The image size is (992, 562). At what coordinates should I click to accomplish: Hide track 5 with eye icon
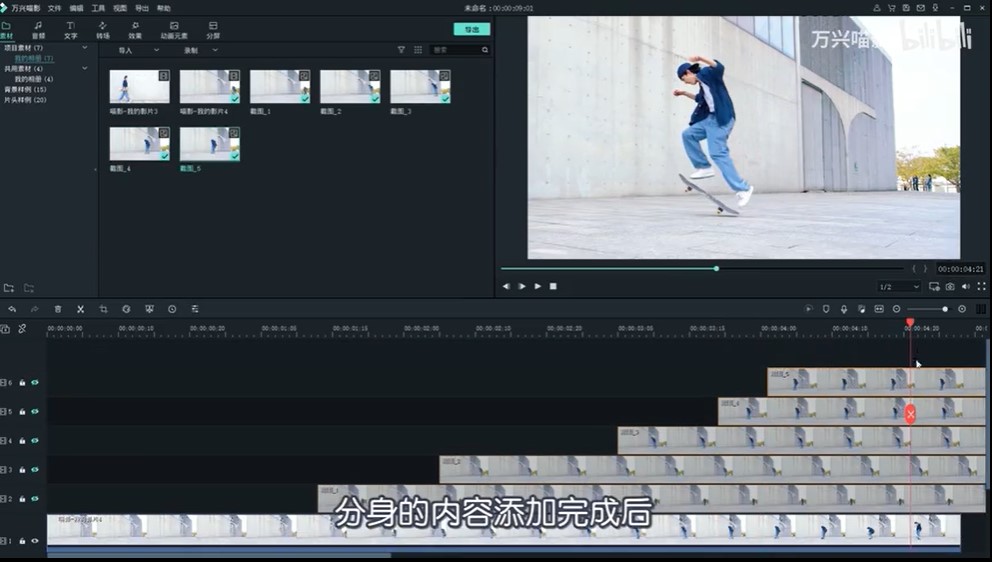pos(35,411)
